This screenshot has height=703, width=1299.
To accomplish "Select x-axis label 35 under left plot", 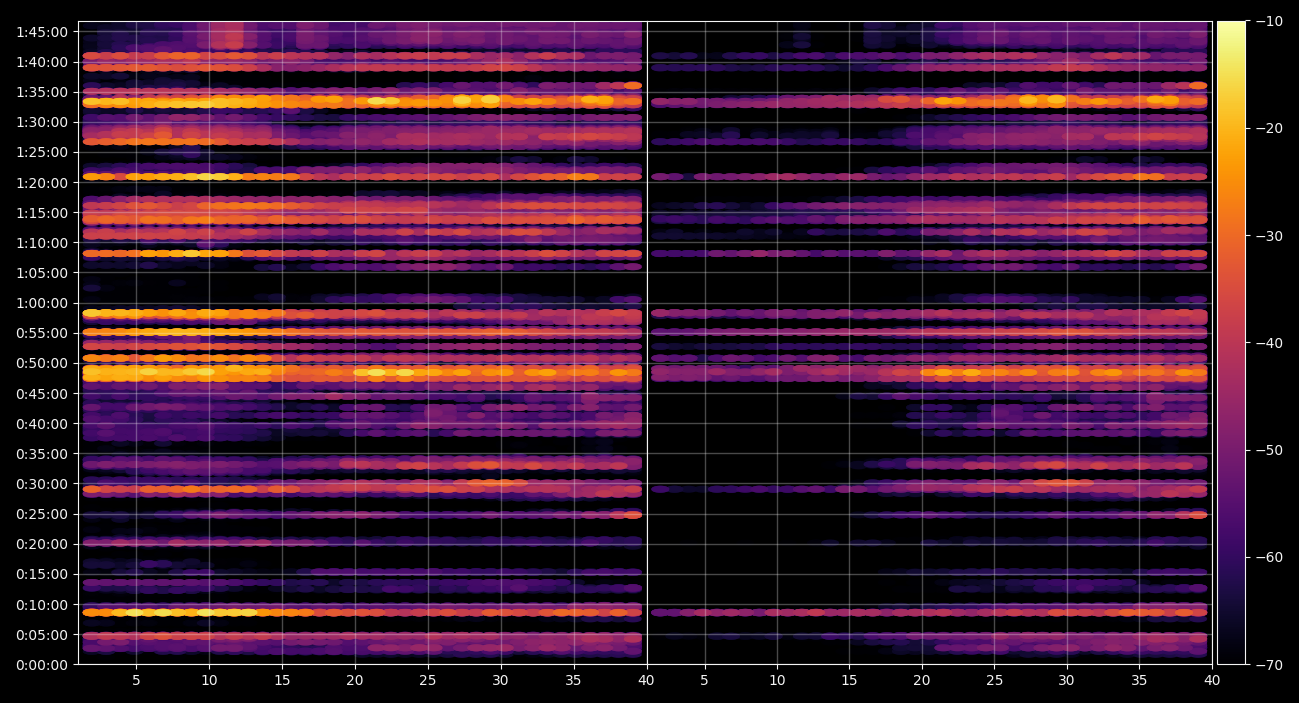I will (574, 681).
